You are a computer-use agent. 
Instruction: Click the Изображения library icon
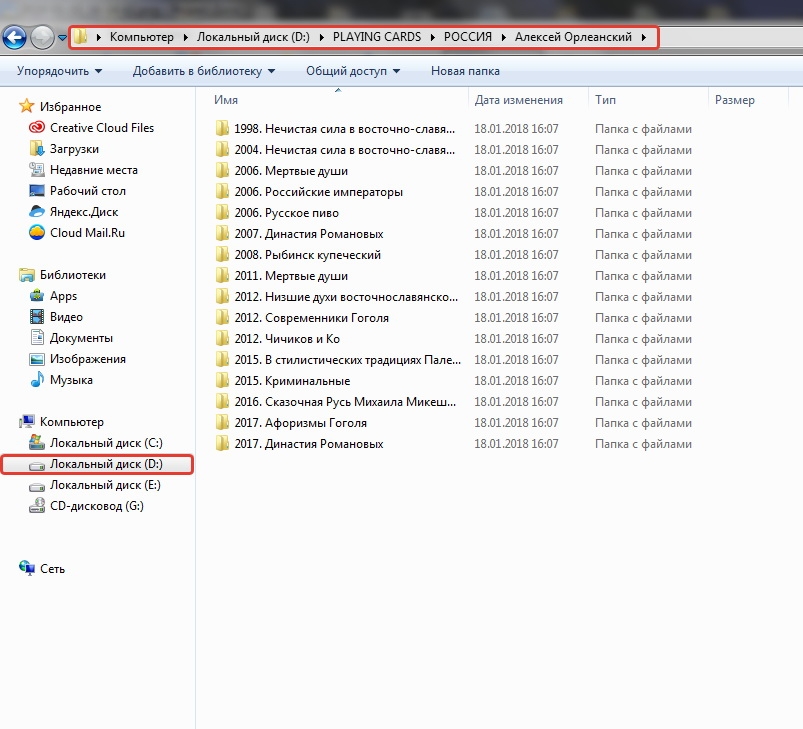pyautogui.click(x=36, y=359)
